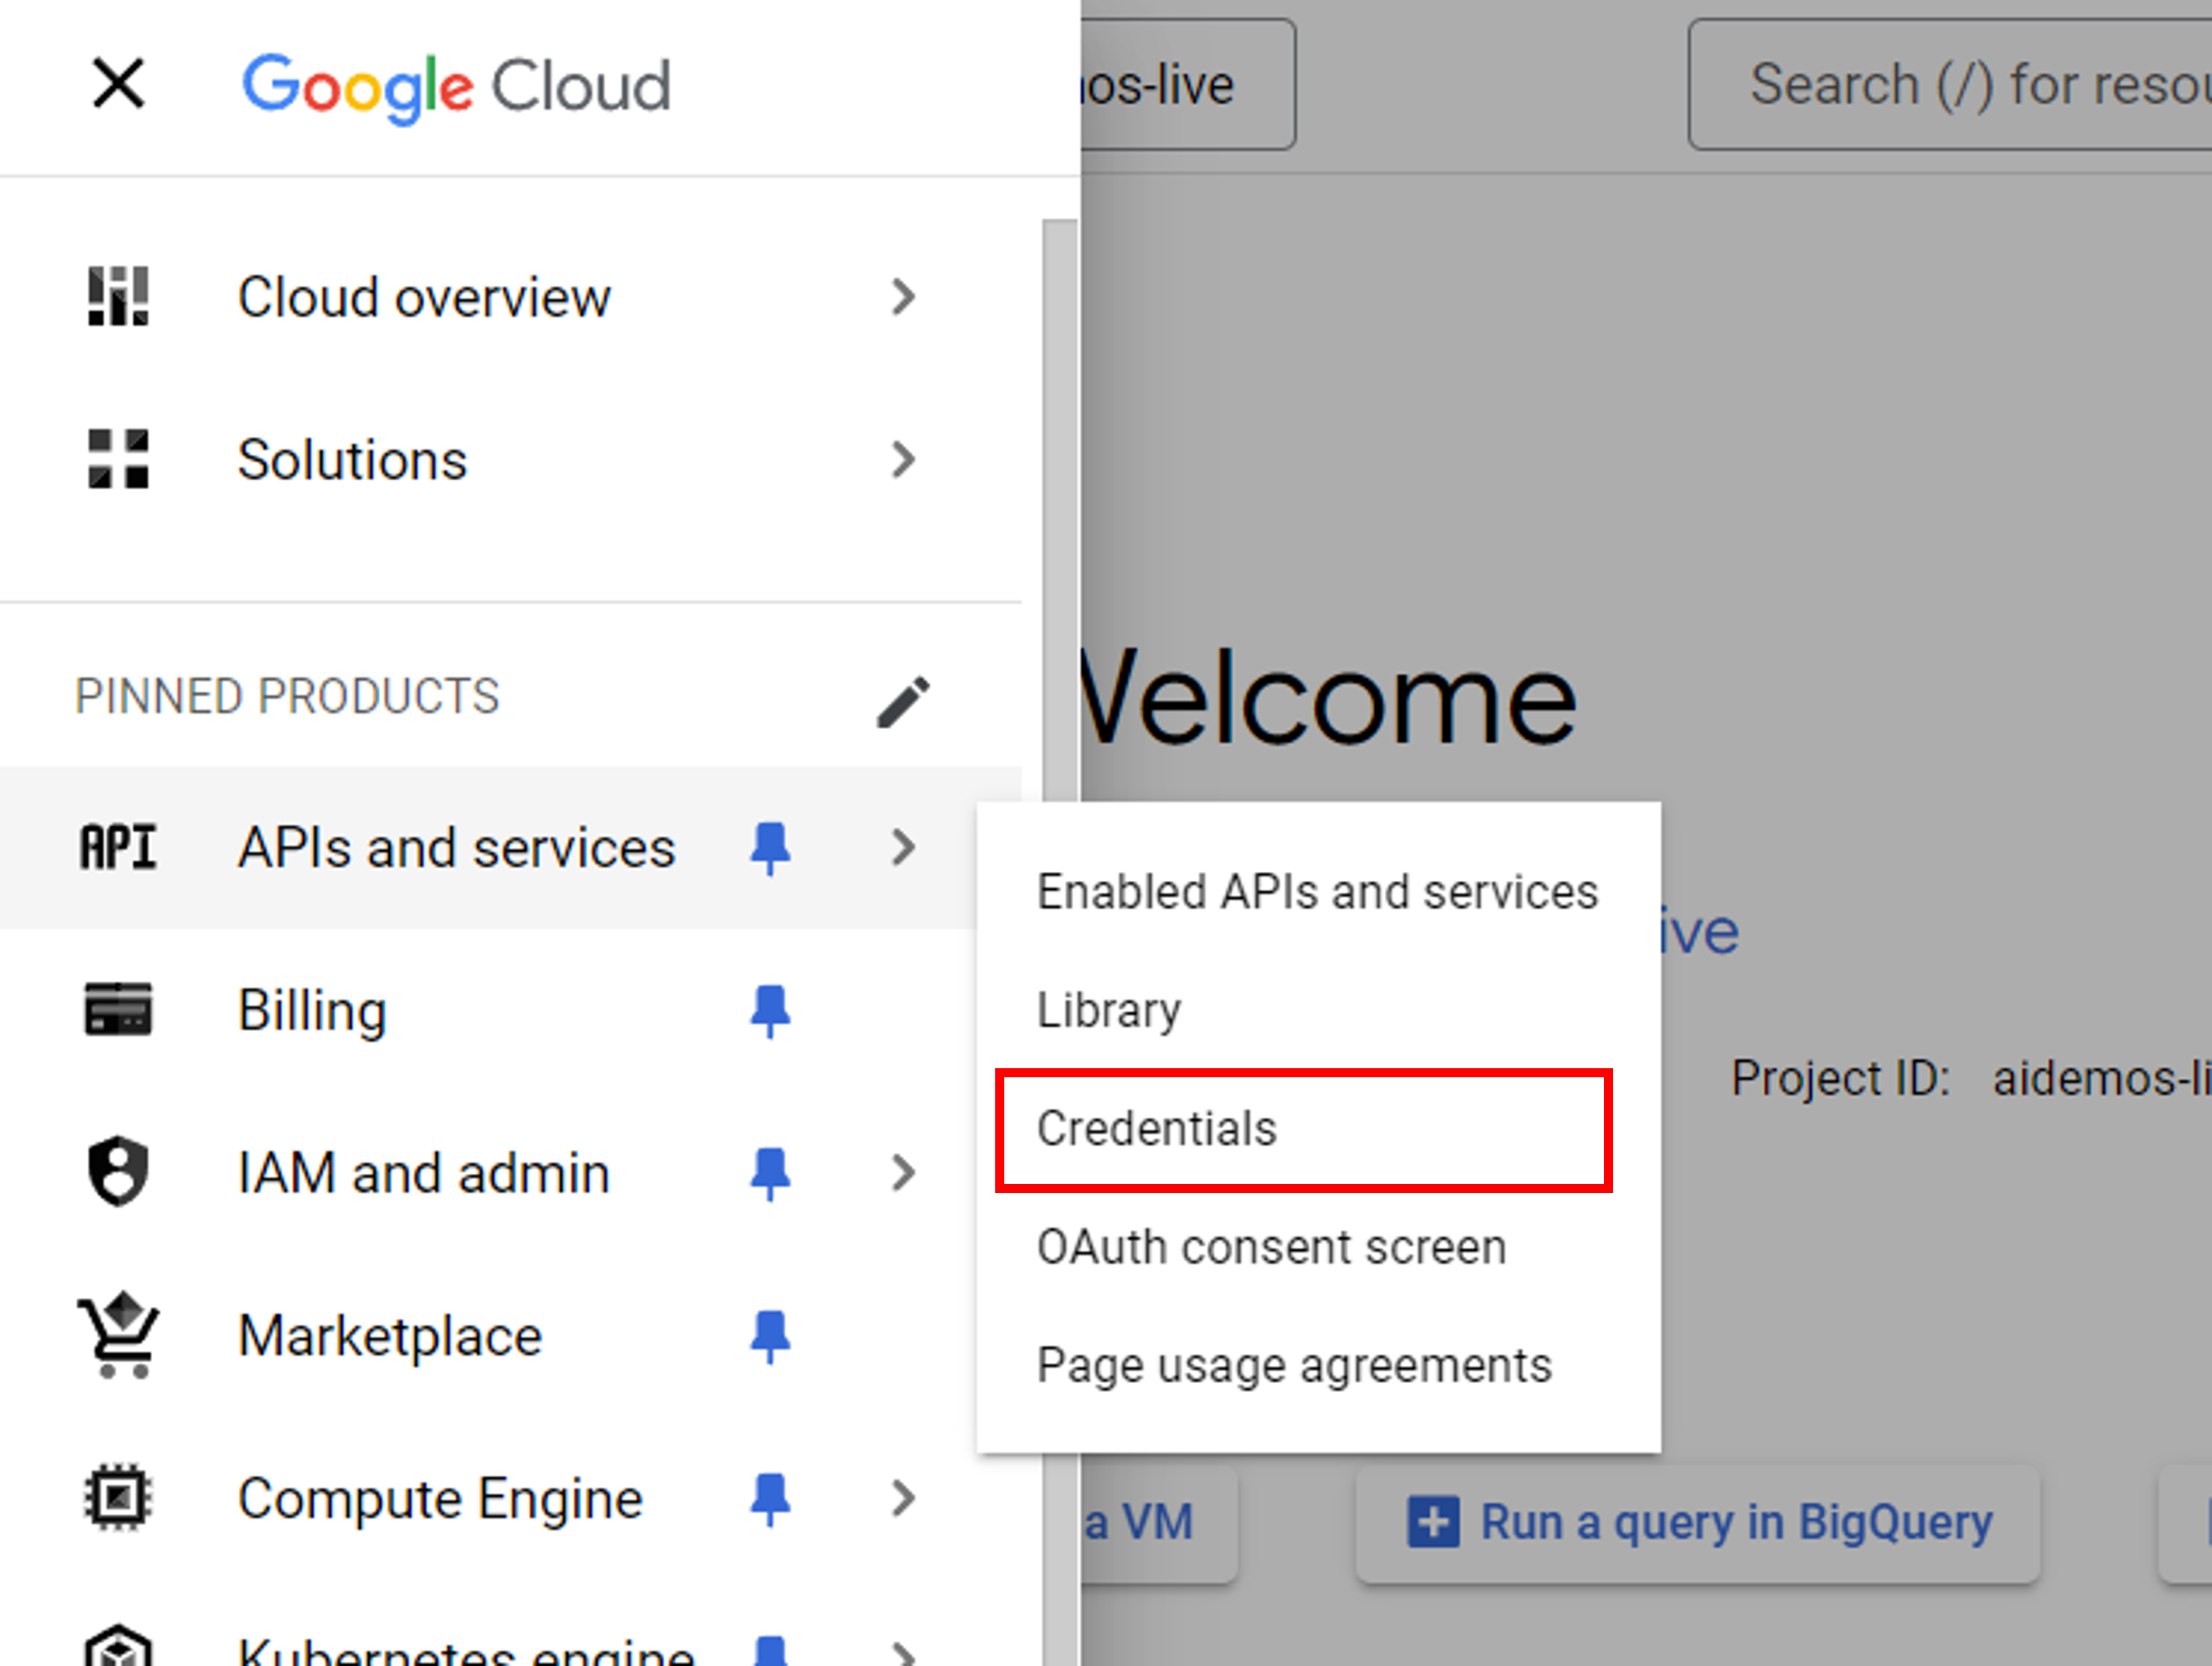Expand the APIs and services chevron
2212x1666 pixels.
(x=904, y=848)
